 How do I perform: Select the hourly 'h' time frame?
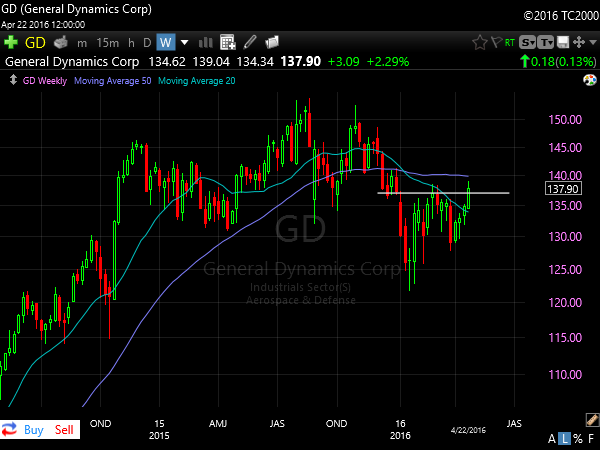tap(131, 42)
